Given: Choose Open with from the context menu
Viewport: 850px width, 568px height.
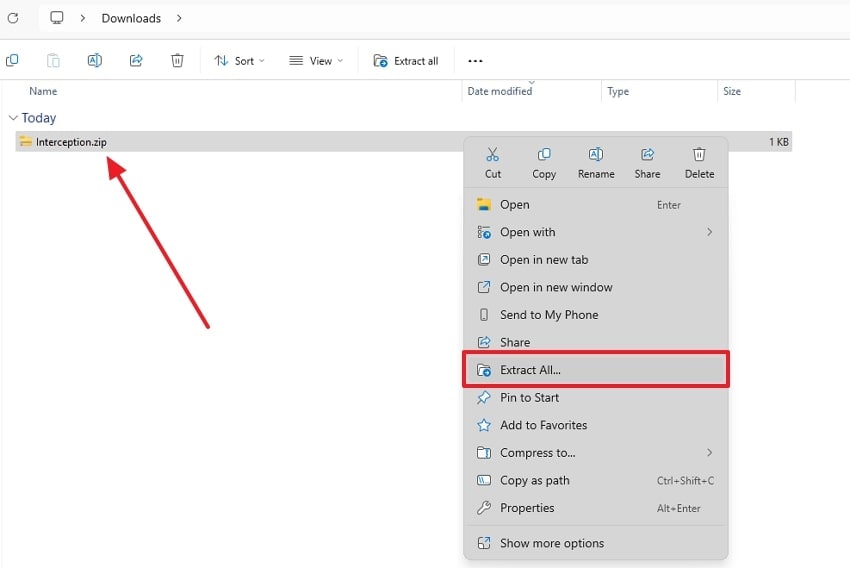Looking at the screenshot, I should 595,233.
